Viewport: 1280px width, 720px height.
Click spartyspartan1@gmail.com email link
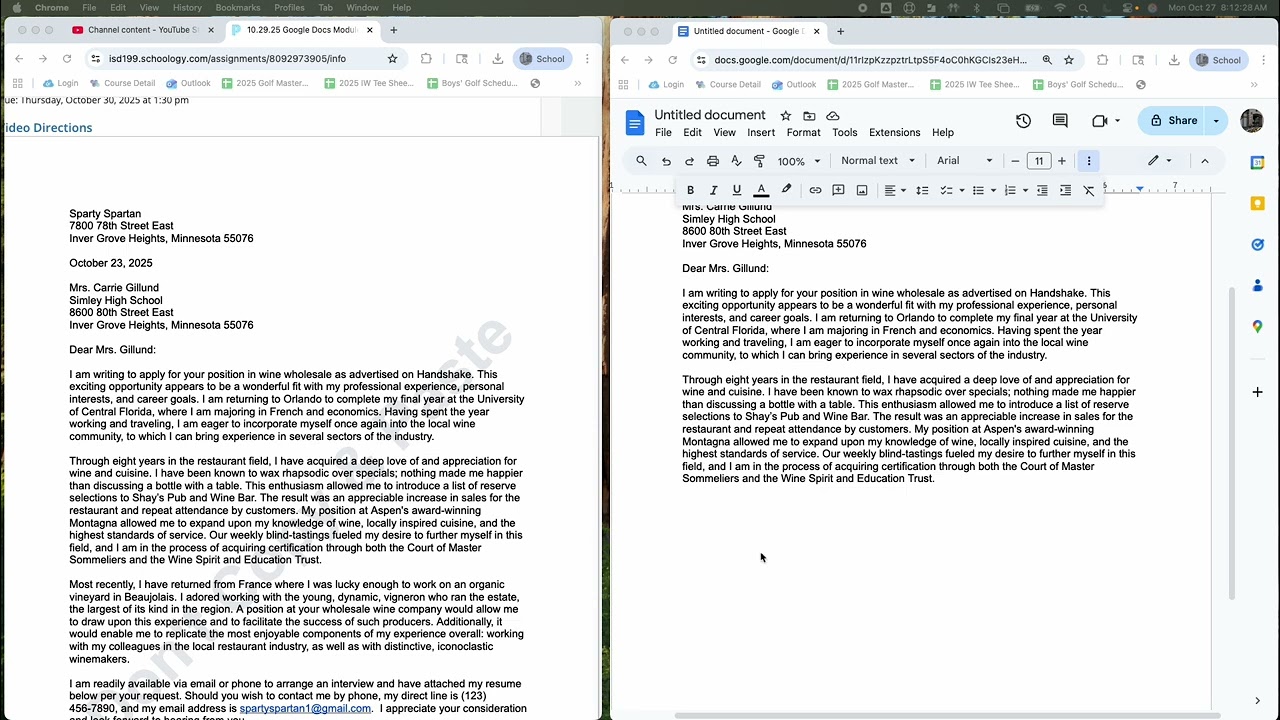tap(305, 709)
